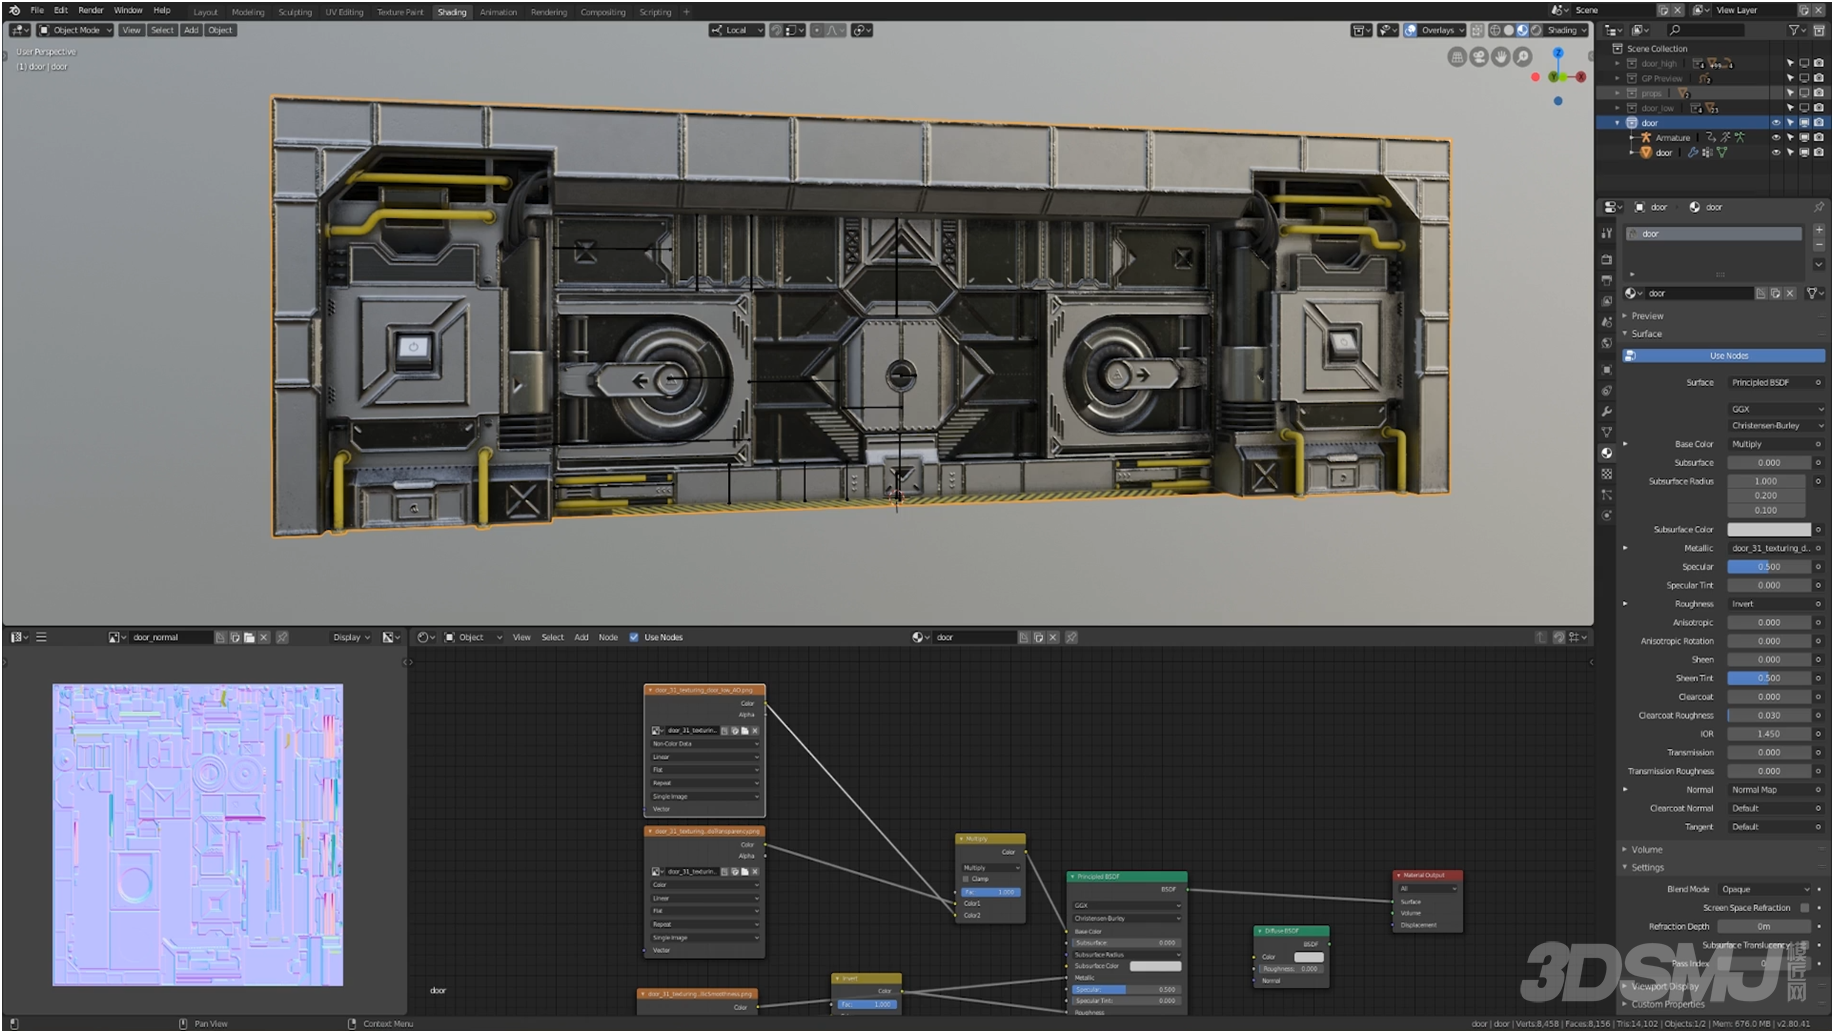Image resolution: width=1834 pixels, height=1033 pixels.
Task: Toggle viewport monitor icon for door_high collection
Action: point(1805,63)
